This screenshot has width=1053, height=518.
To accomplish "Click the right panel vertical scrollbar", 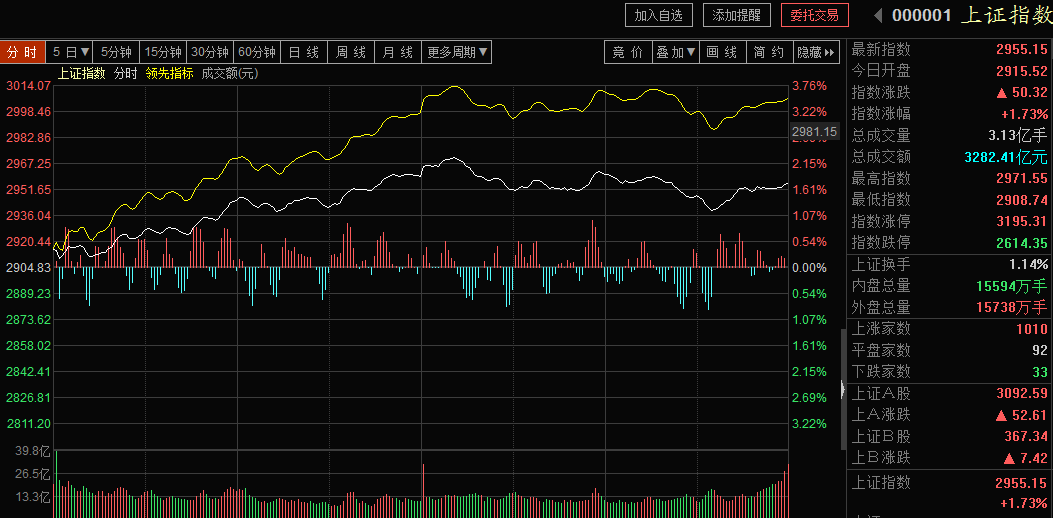I will [843, 390].
